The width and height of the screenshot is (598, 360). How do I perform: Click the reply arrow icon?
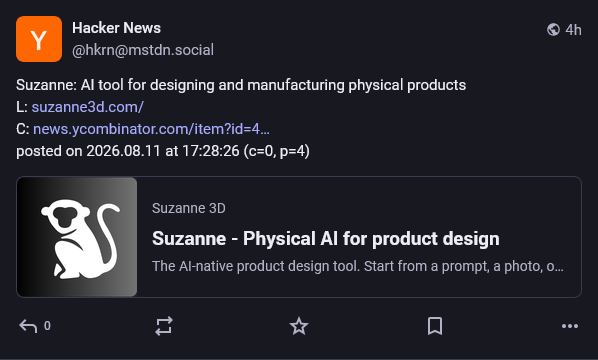[28, 326]
